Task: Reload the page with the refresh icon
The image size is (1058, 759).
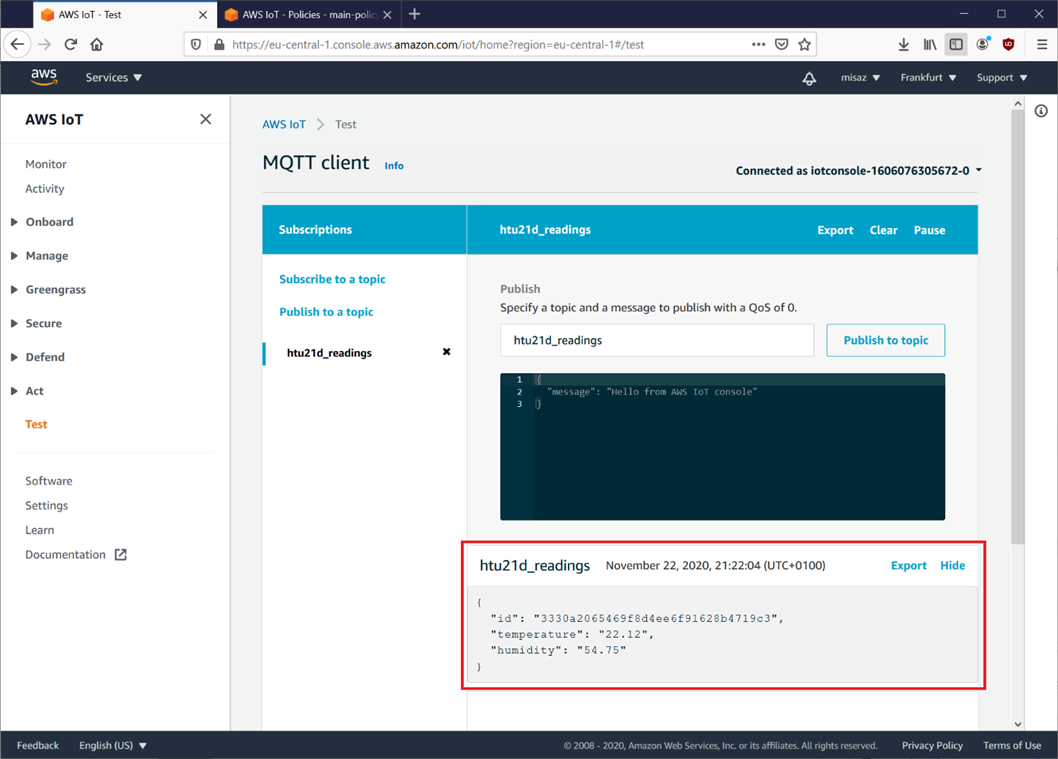Action: pos(71,45)
